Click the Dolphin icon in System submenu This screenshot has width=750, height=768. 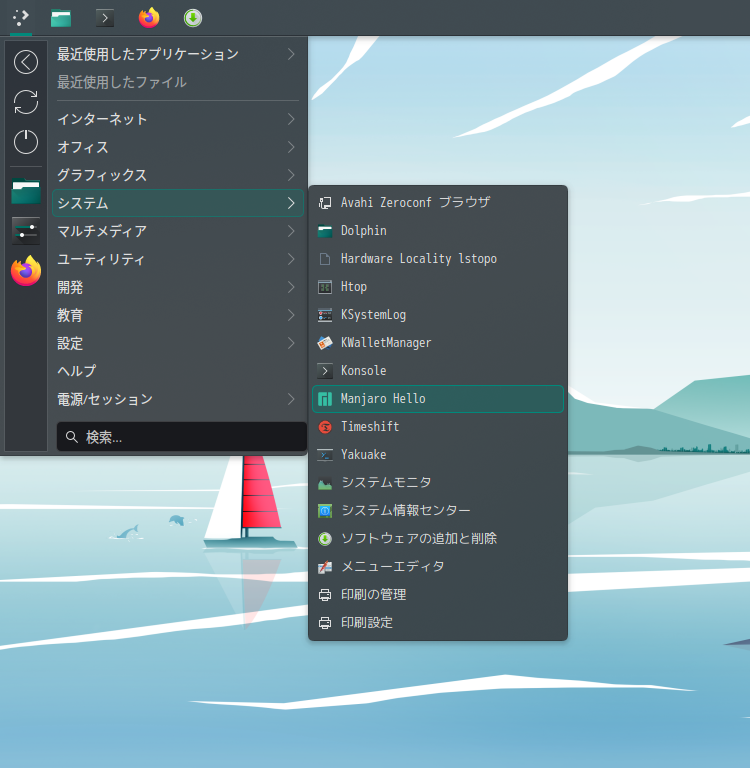(325, 231)
